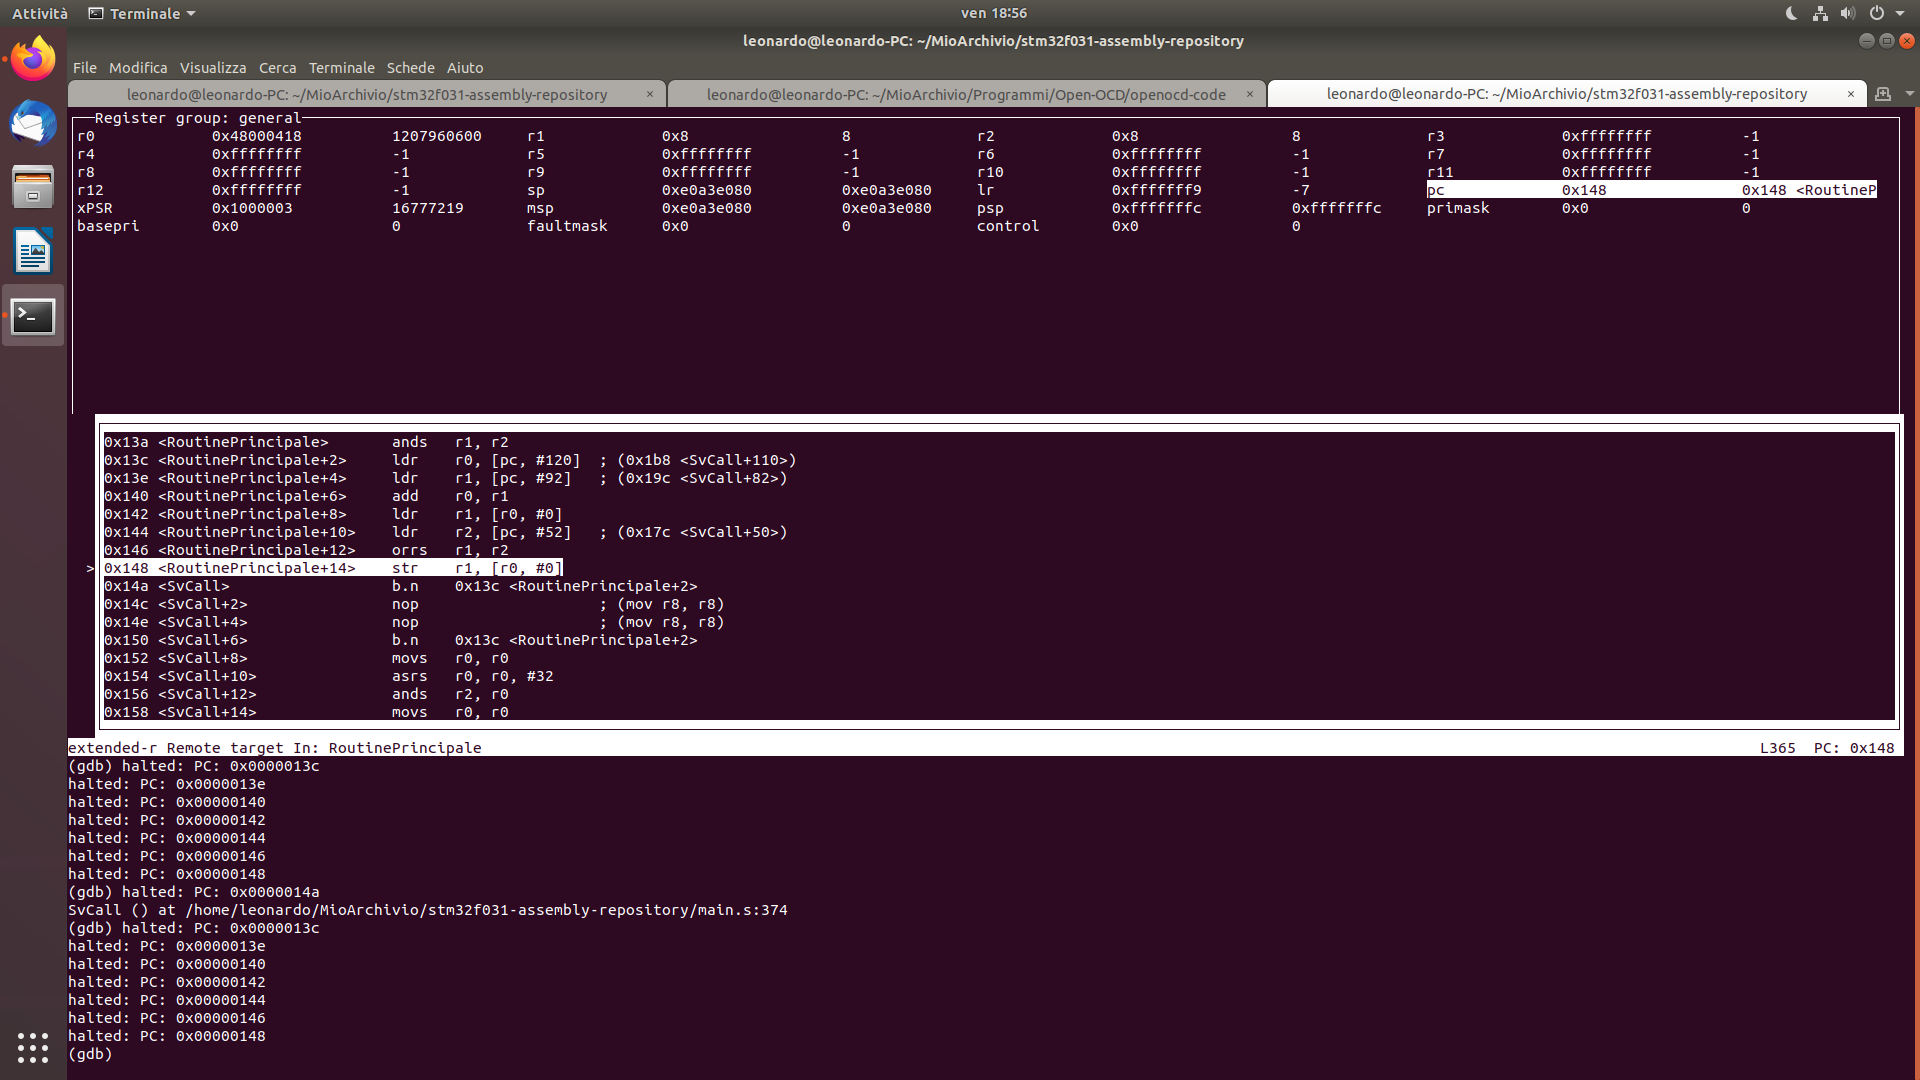Open Firefox from the dock
This screenshot has height=1080, width=1920.
[x=33, y=59]
